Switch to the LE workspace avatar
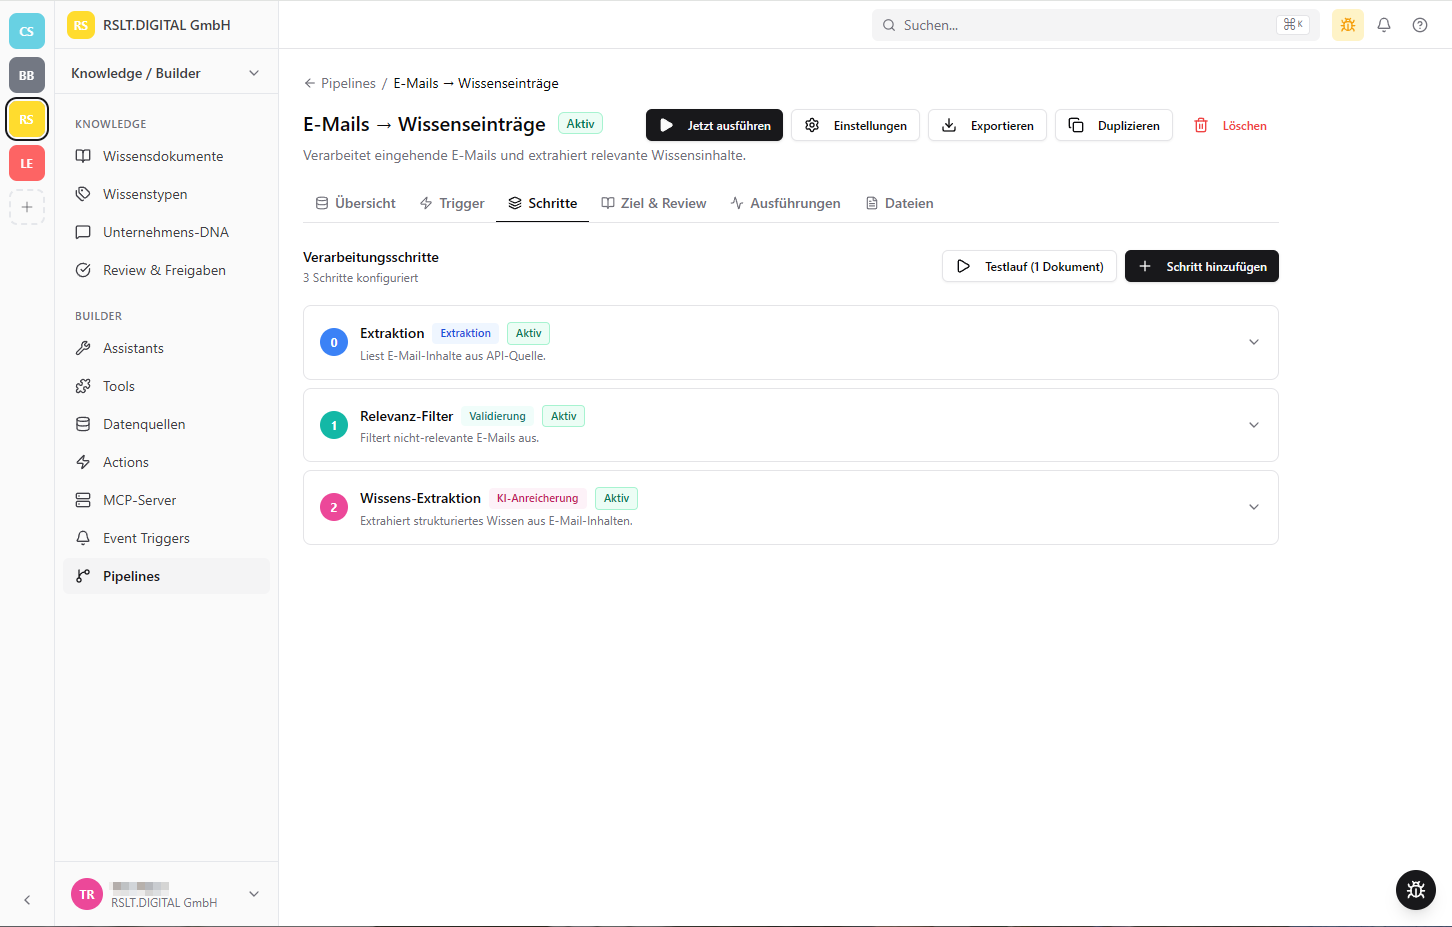This screenshot has width=1452, height=927. [x=27, y=163]
